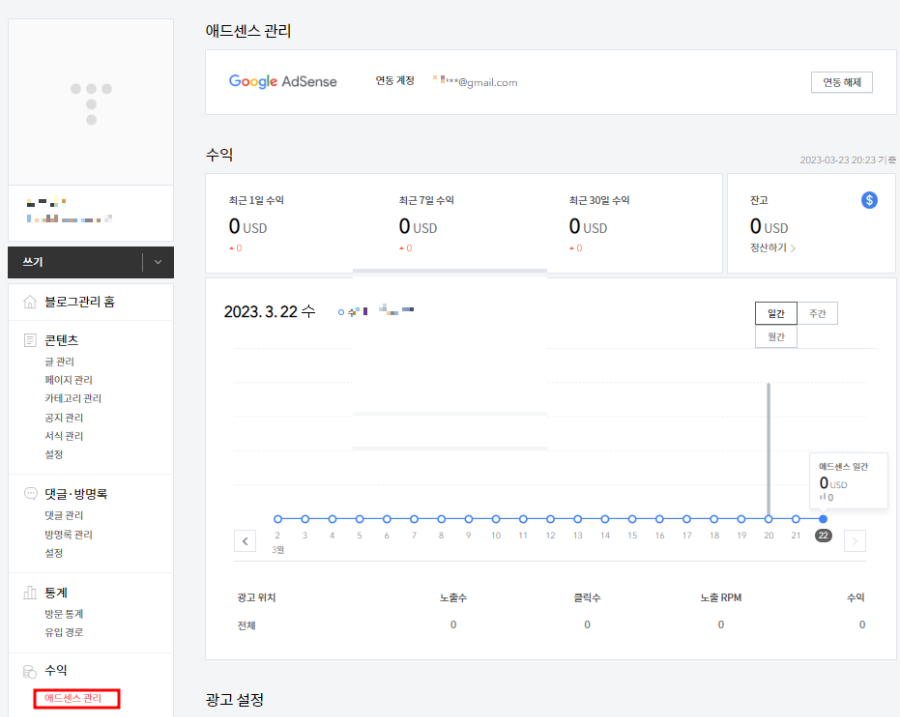Open 방문 통계 under 통계

(66, 615)
